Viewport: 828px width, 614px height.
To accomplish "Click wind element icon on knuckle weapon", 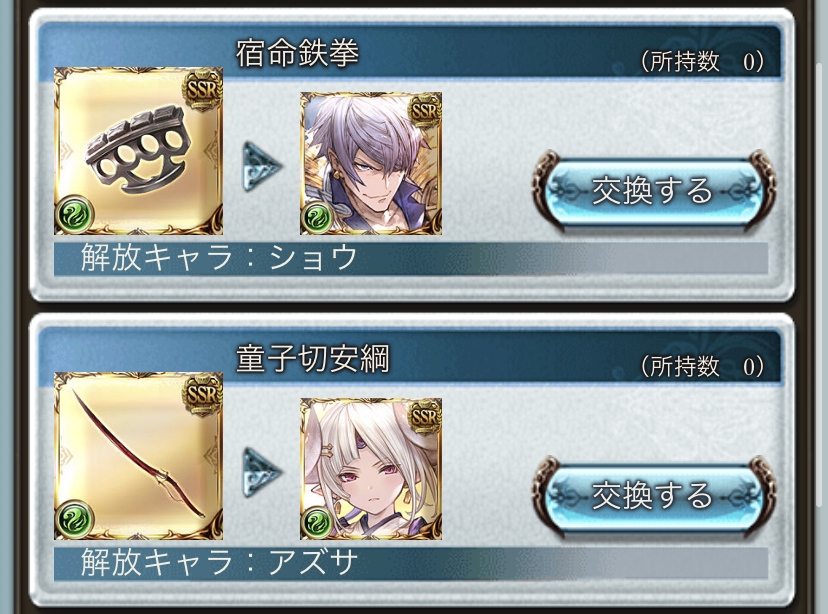I will click(x=74, y=214).
